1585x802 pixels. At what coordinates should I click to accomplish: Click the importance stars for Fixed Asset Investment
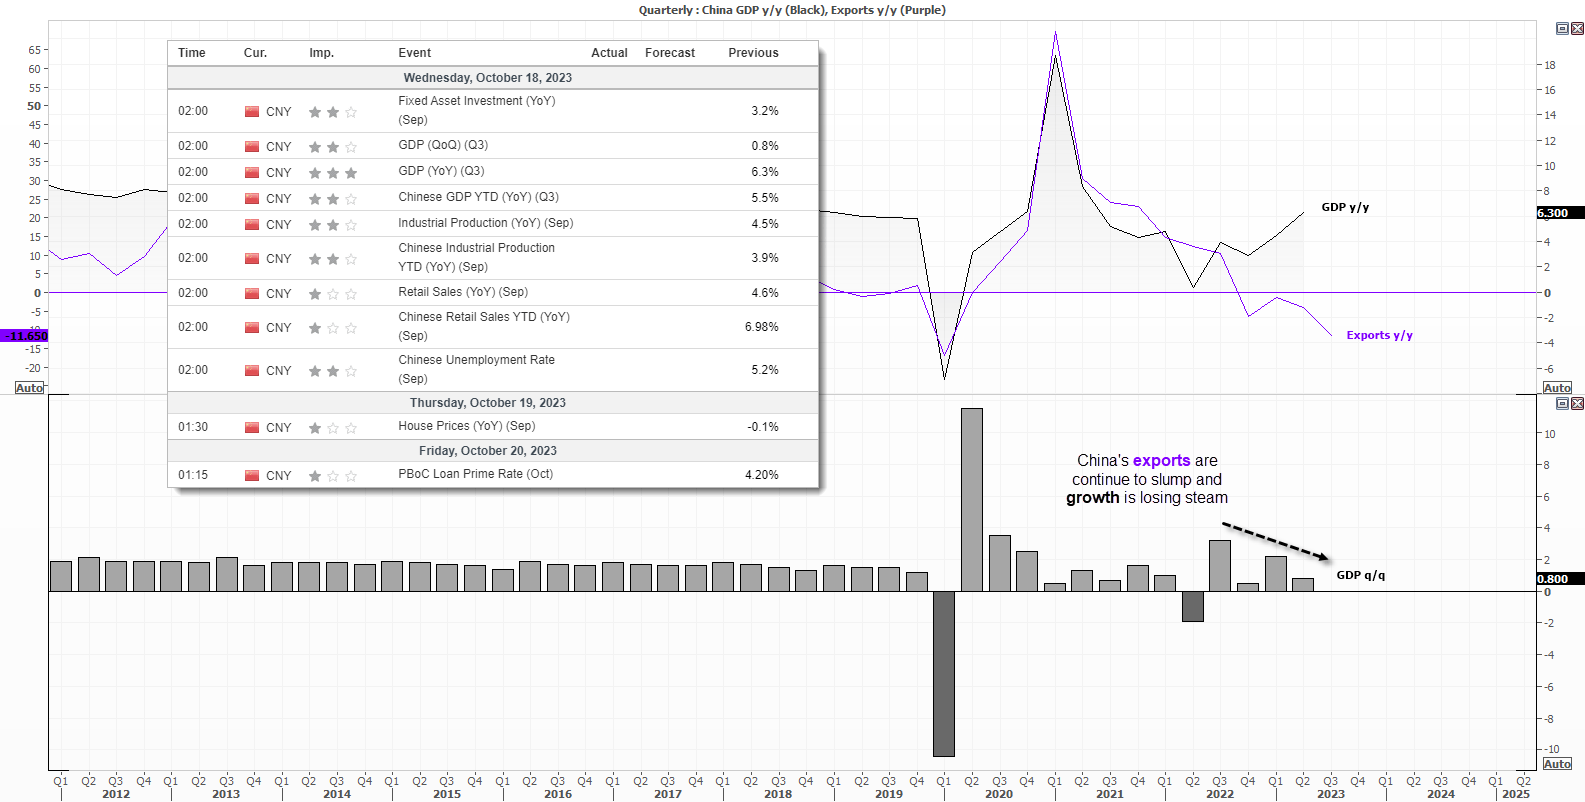pyautogui.click(x=332, y=112)
